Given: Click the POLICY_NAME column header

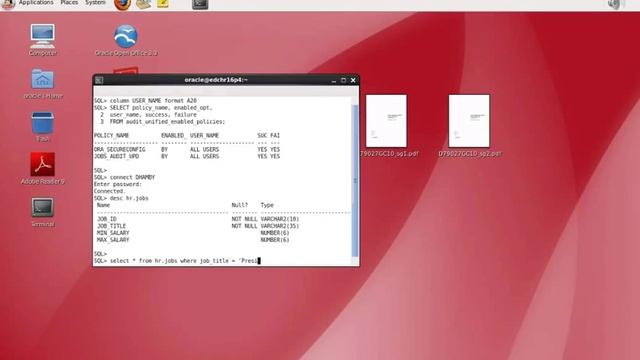Looking at the screenshot, I should click(111, 136).
